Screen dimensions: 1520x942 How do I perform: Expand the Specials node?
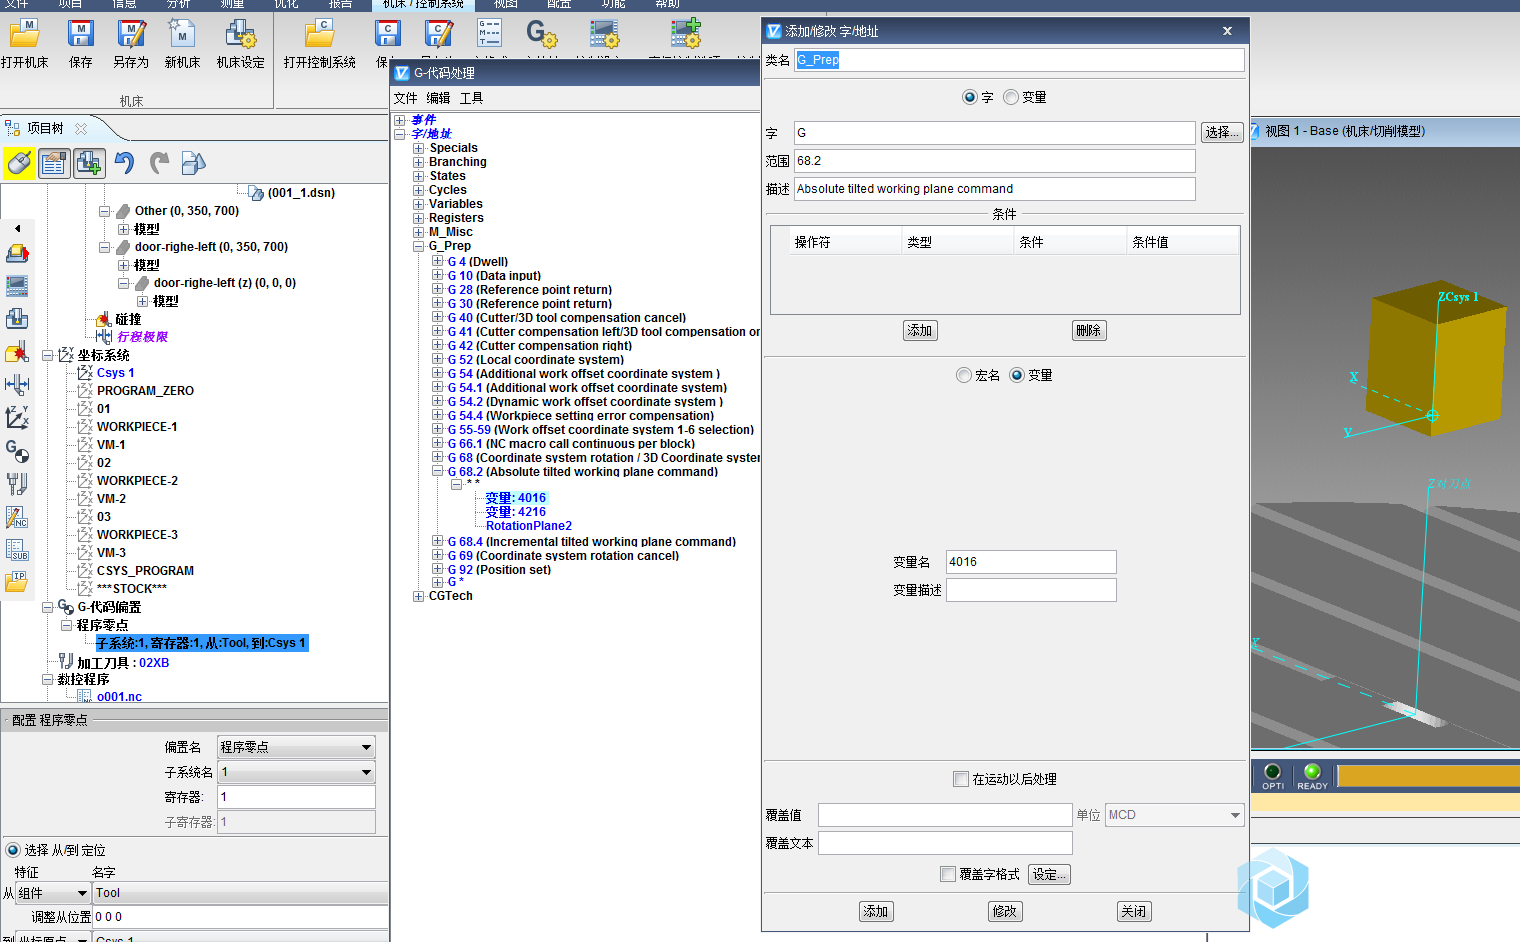click(x=419, y=148)
